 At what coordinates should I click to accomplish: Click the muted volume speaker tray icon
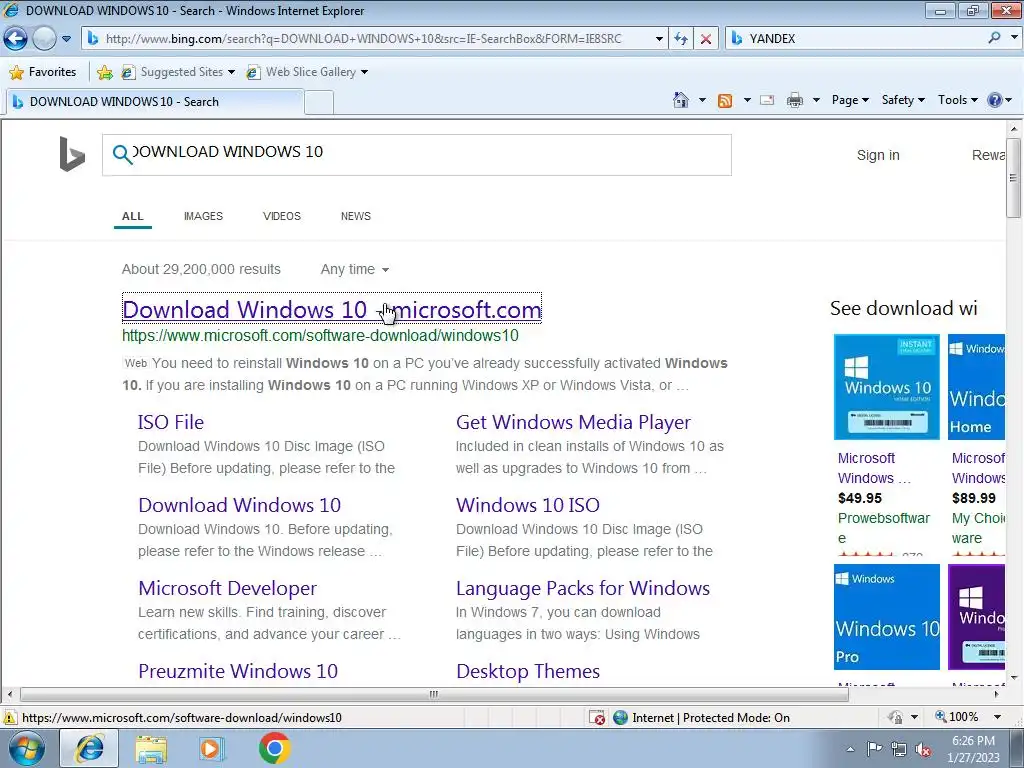[x=923, y=749]
